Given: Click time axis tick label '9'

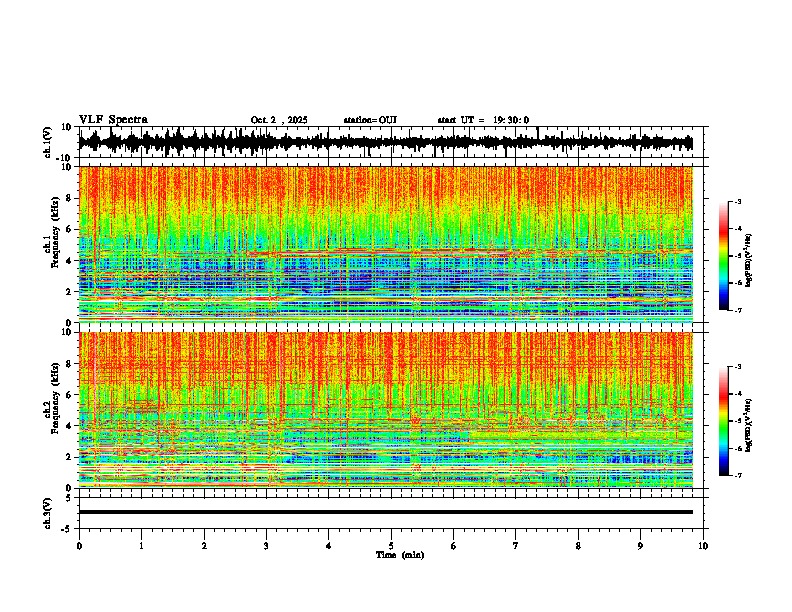Looking at the screenshot, I should click(640, 546).
